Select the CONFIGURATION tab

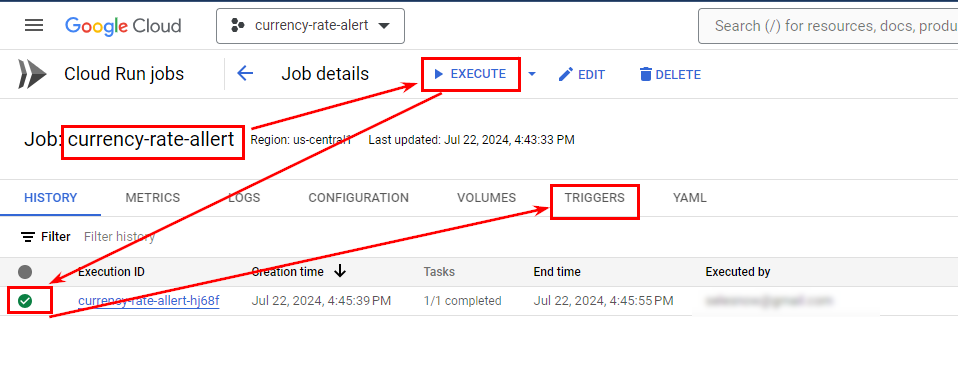tap(359, 198)
